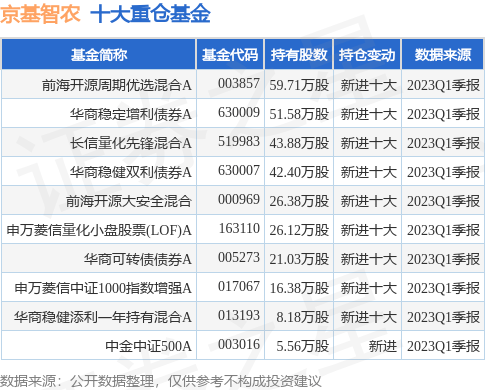Click fund code 003857
The image size is (485, 390).
[239, 83]
